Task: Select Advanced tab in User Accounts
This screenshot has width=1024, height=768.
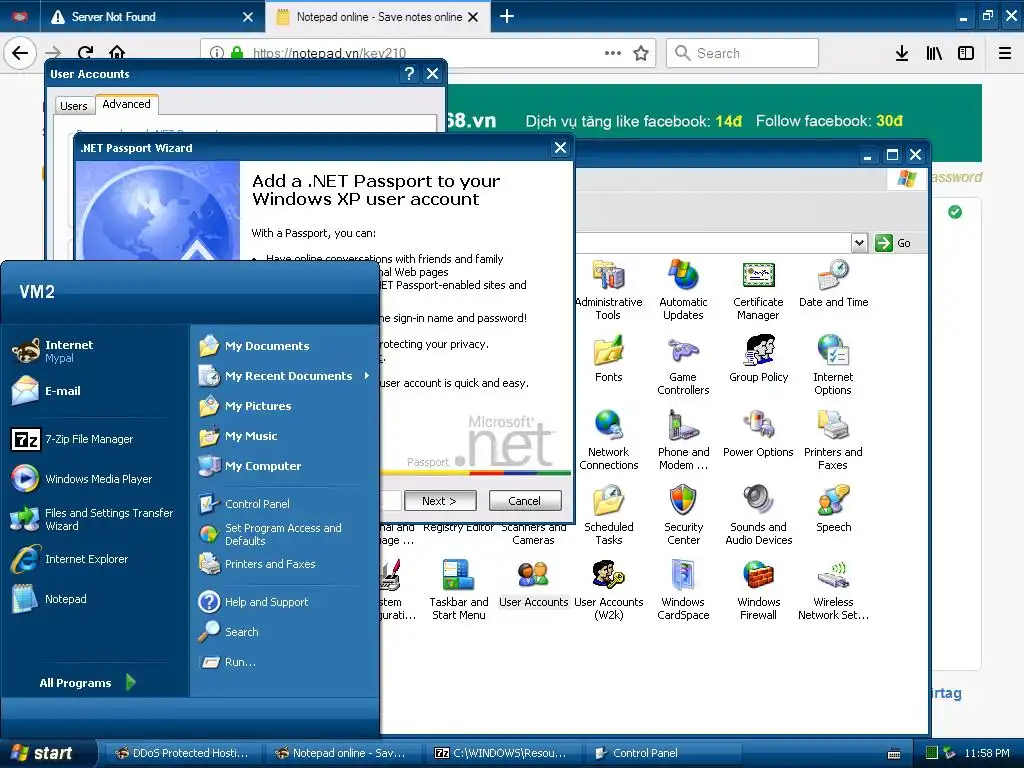Action: click(126, 104)
